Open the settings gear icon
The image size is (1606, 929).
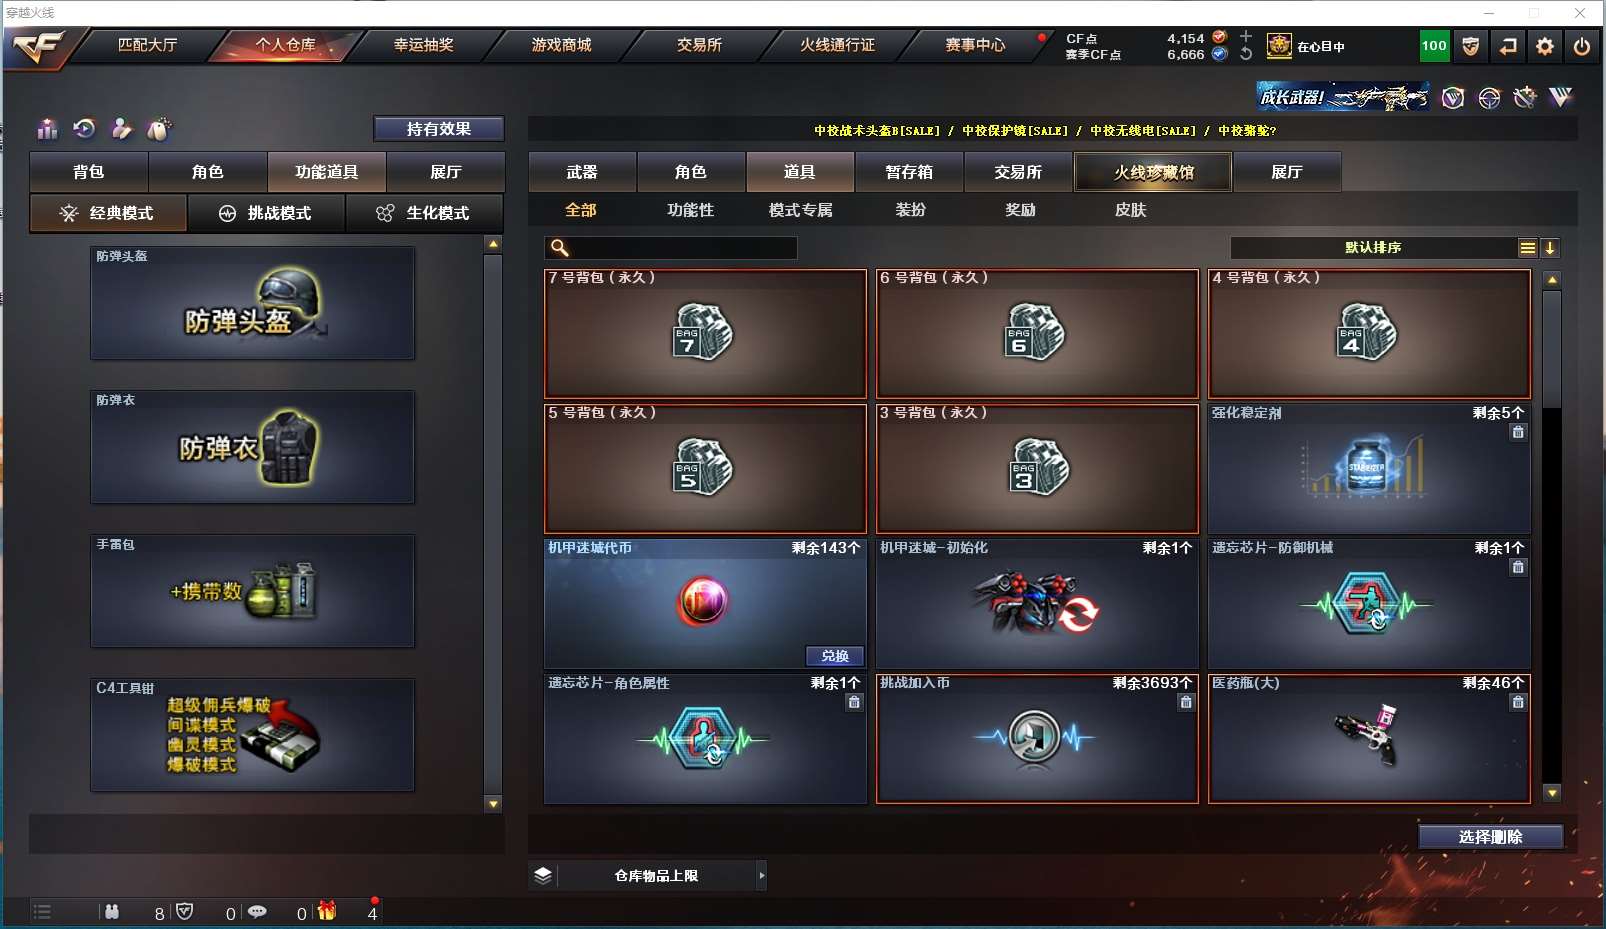1545,46
